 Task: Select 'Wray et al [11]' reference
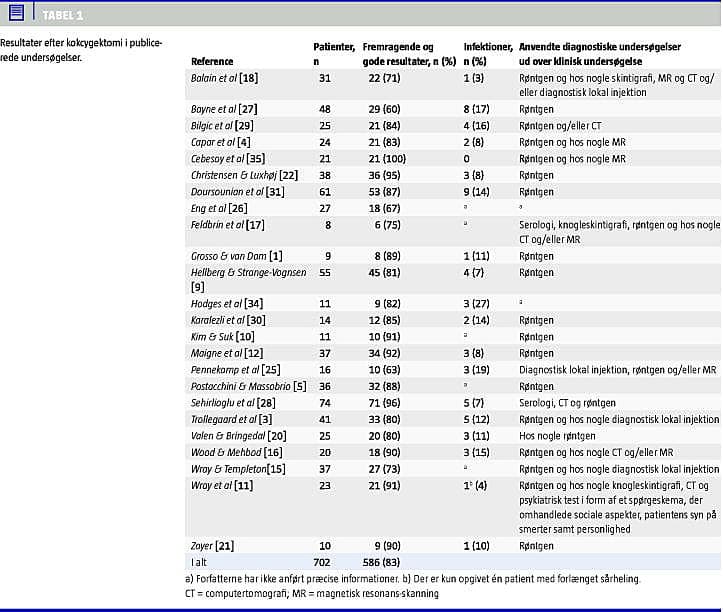[222, 486]
